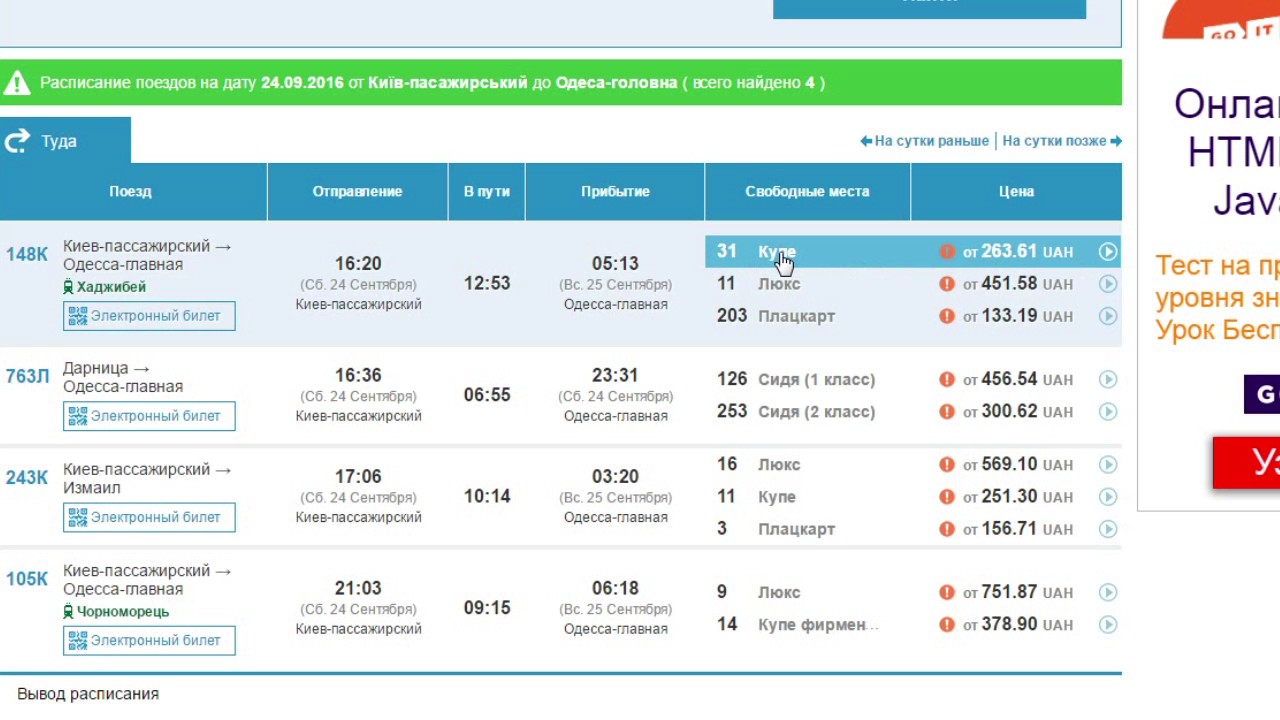Go to На сутки позже schedule
Viewport: 1280px width, 720px height.
coord(1062,141)
